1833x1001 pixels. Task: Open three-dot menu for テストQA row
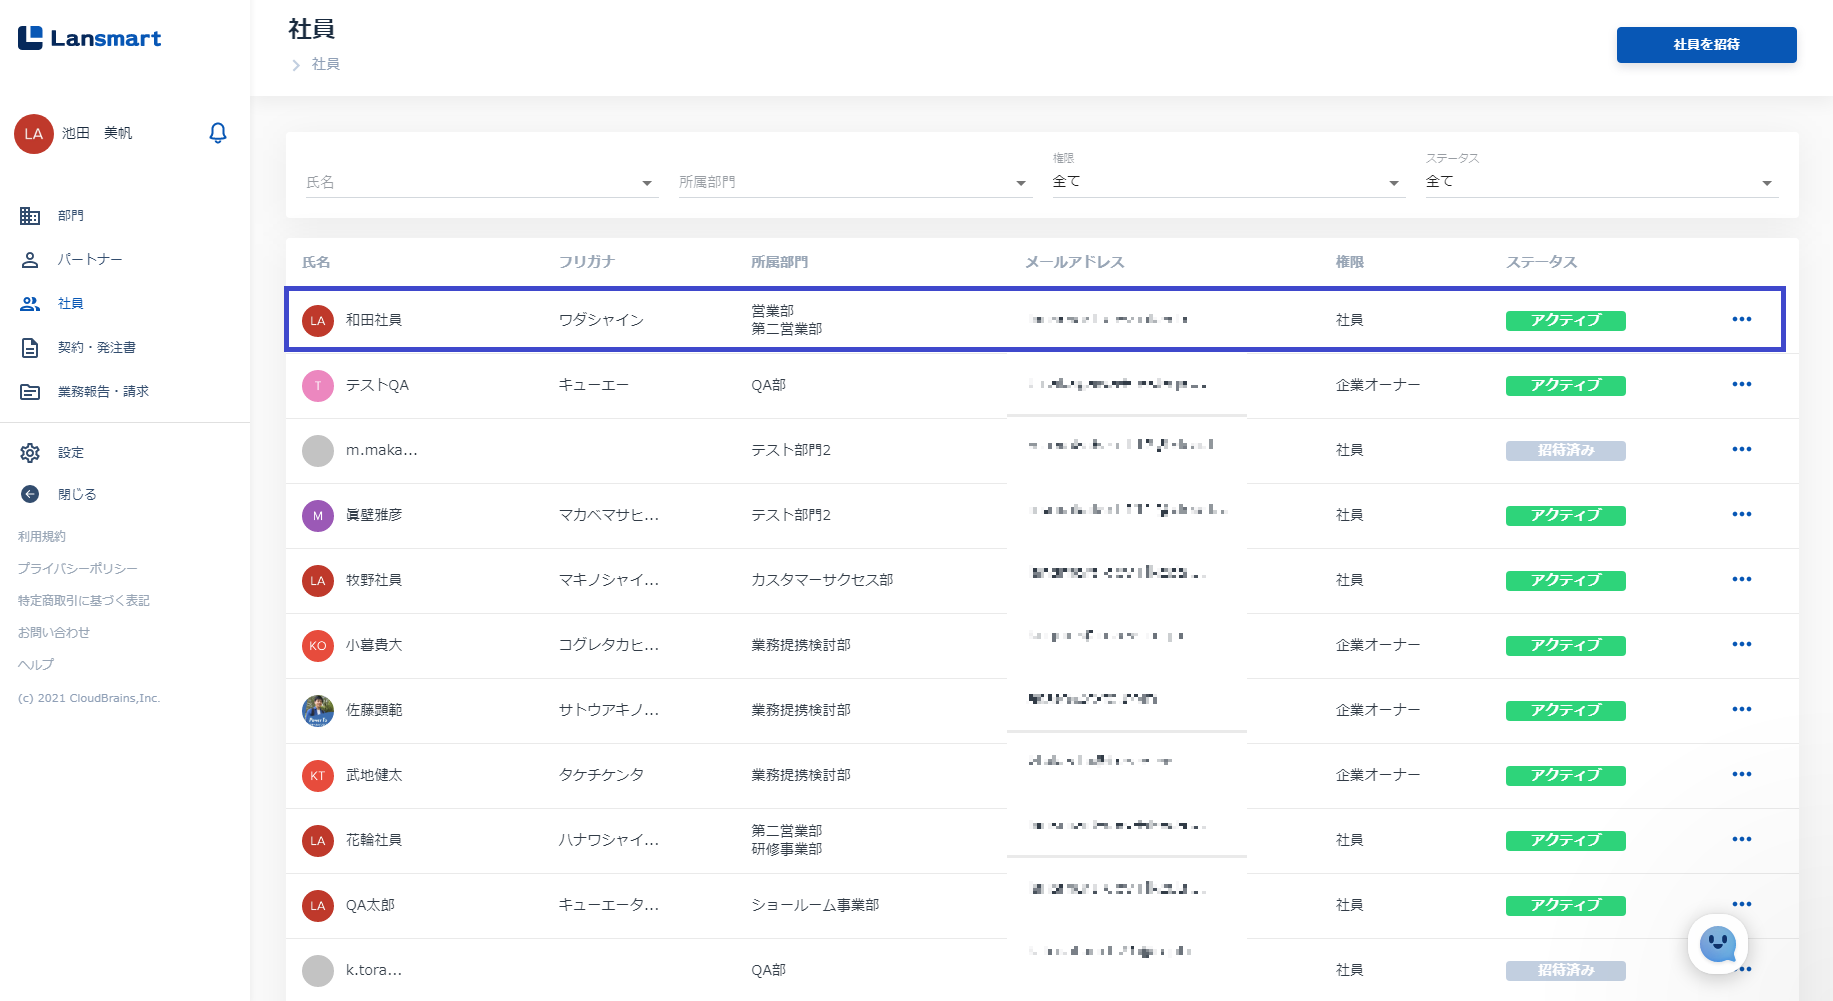click(x=1741, y=384)
